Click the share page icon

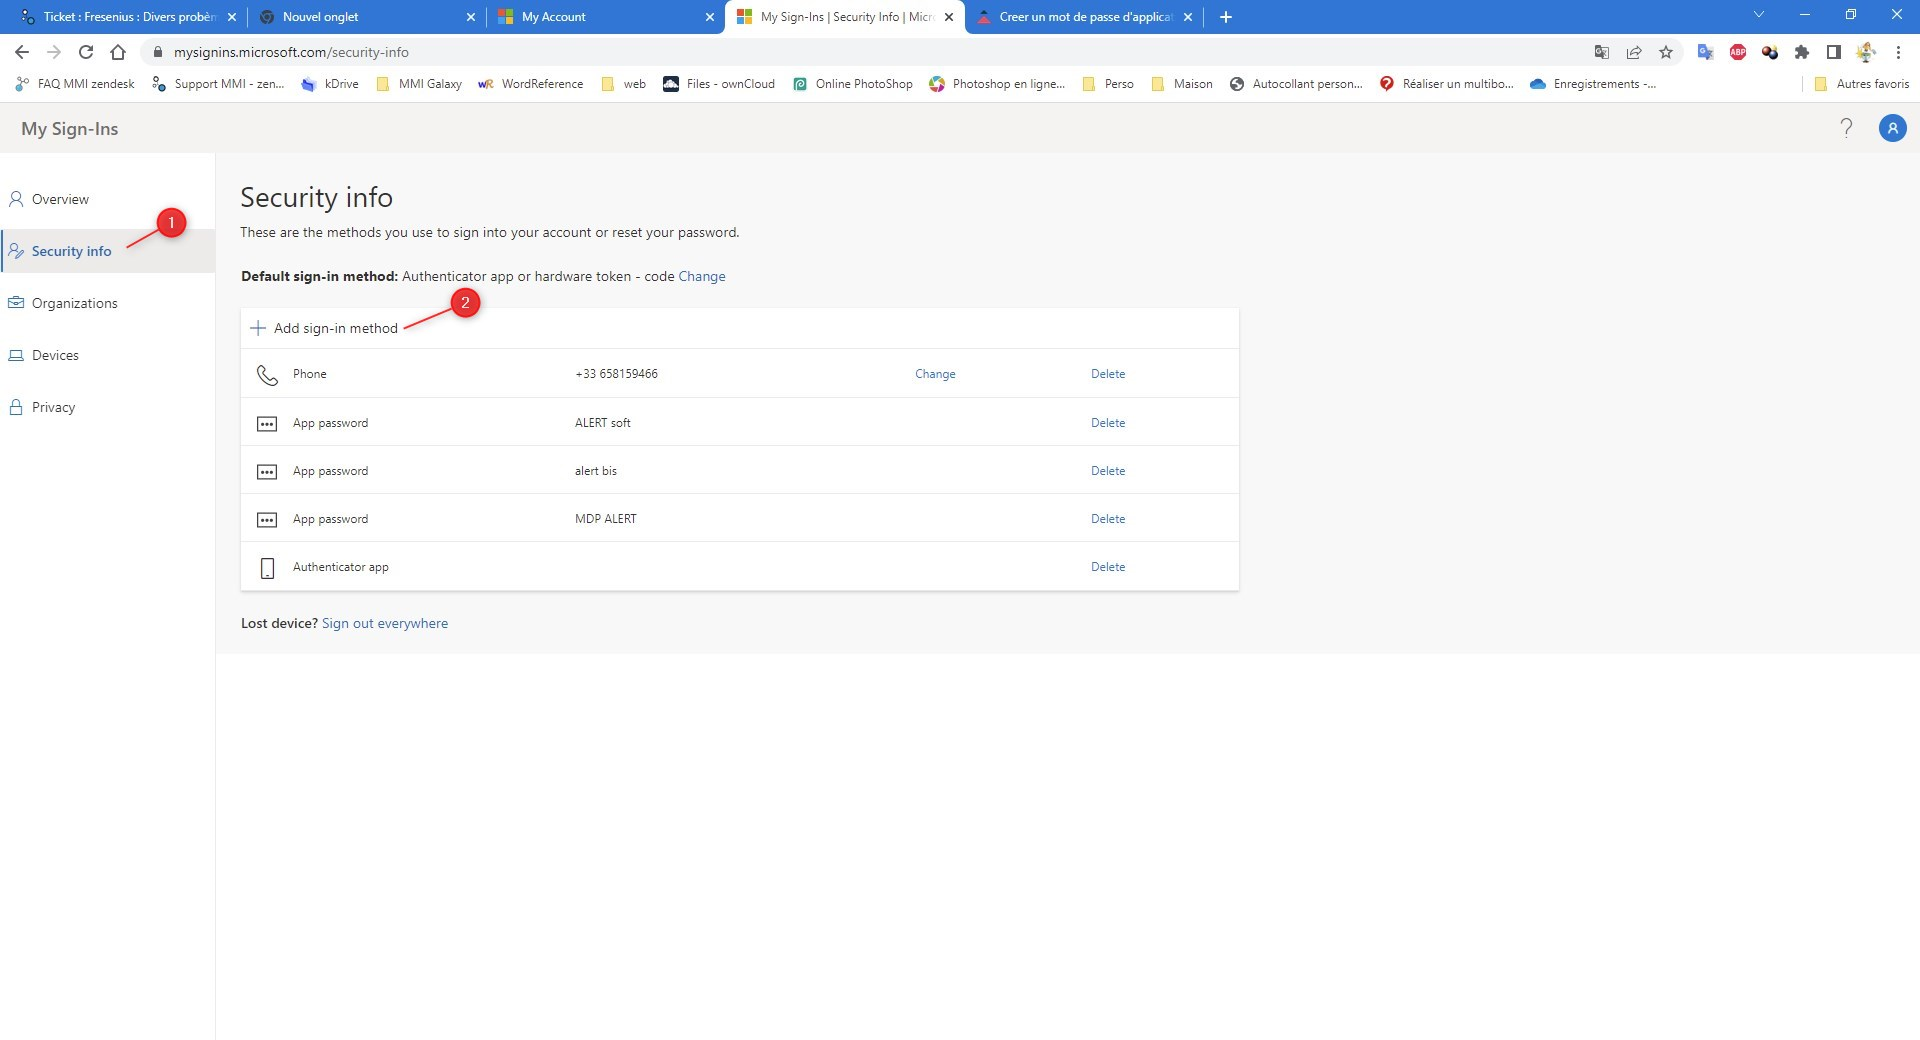point(1634,52)
